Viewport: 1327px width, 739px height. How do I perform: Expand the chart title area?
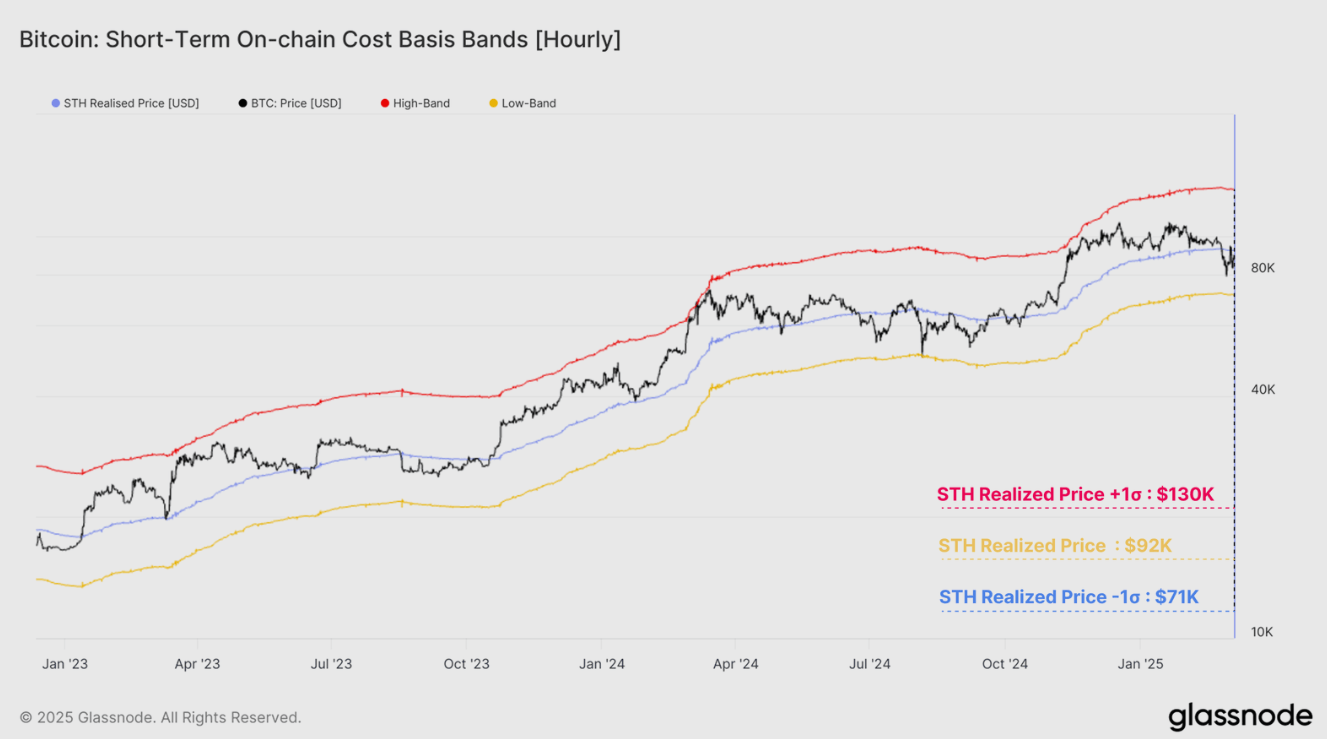point(320,39)
